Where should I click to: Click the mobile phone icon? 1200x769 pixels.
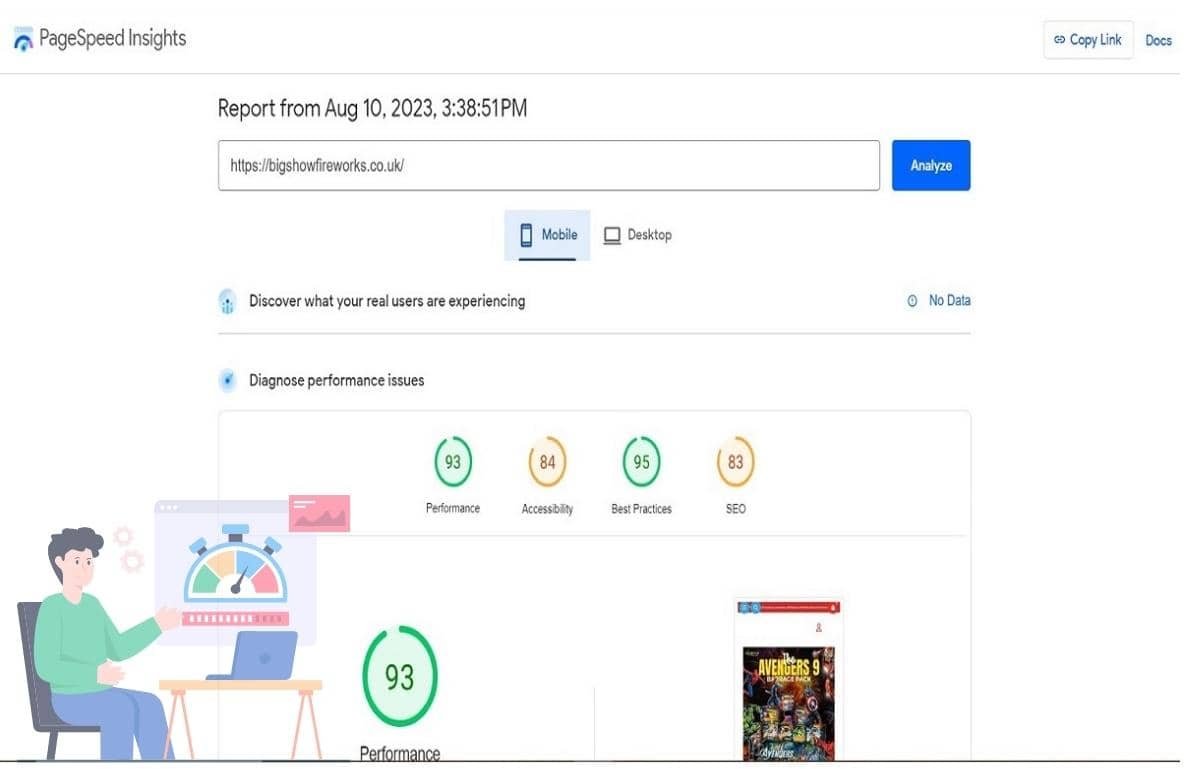(526, 235)
